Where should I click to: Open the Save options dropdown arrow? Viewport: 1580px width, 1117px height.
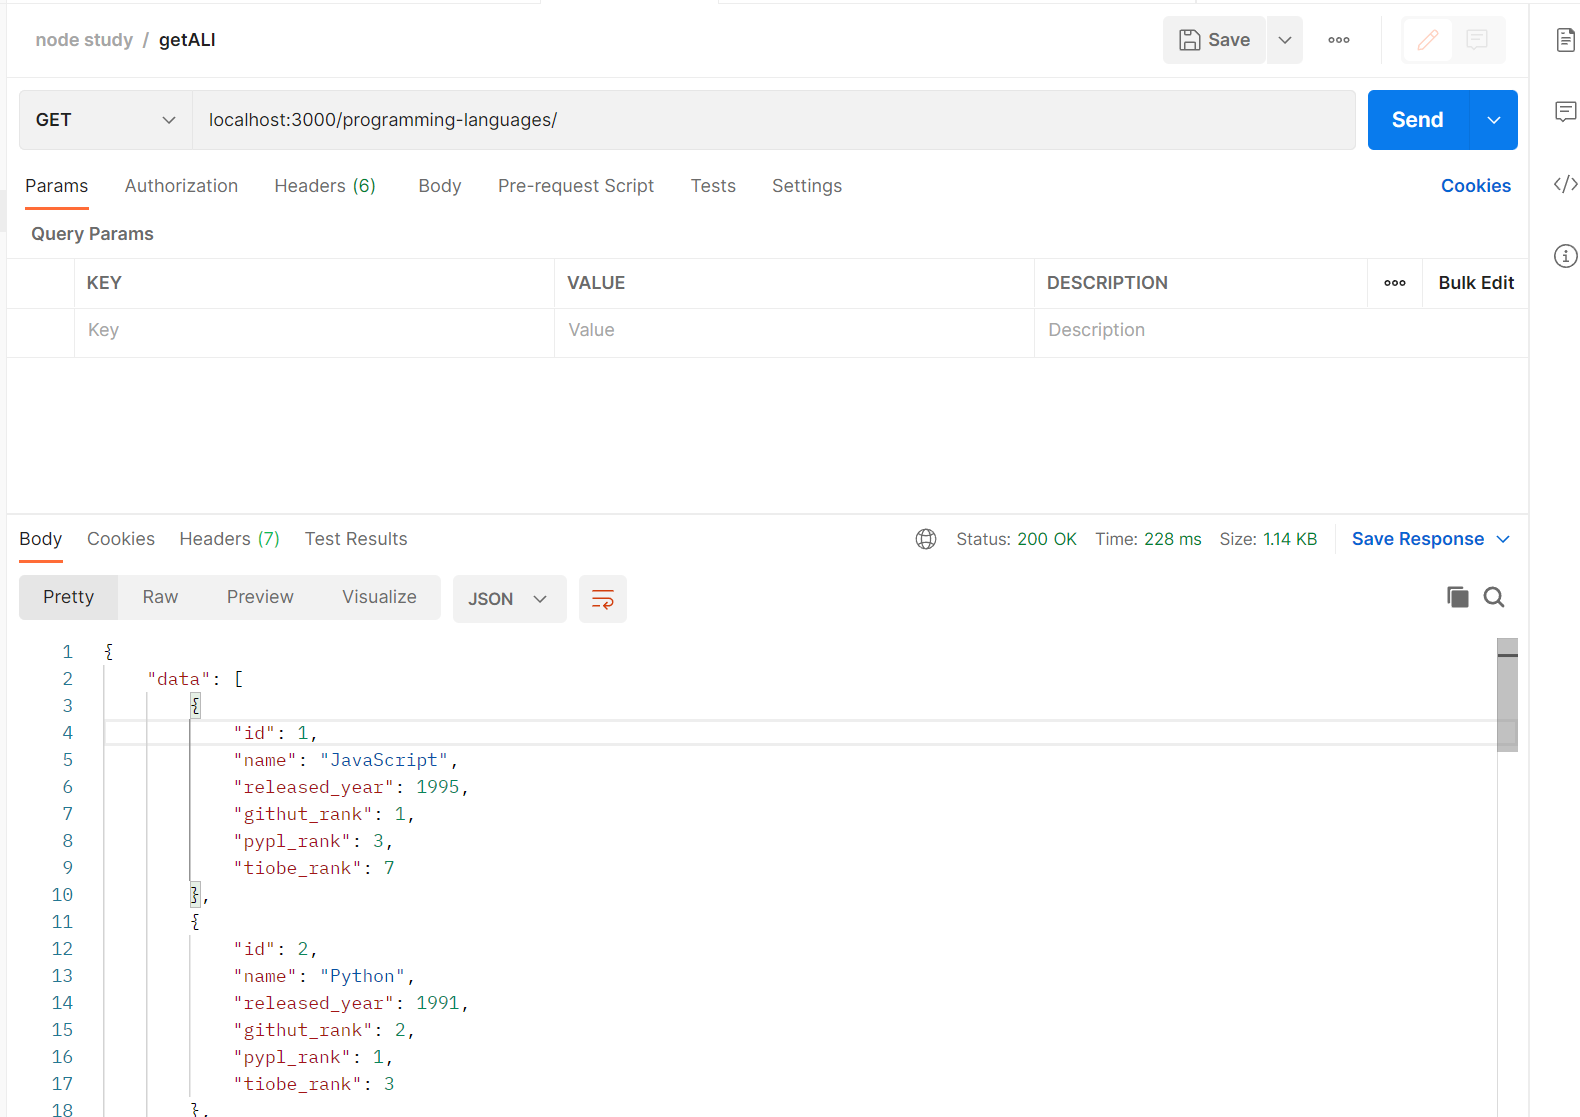1285,40
